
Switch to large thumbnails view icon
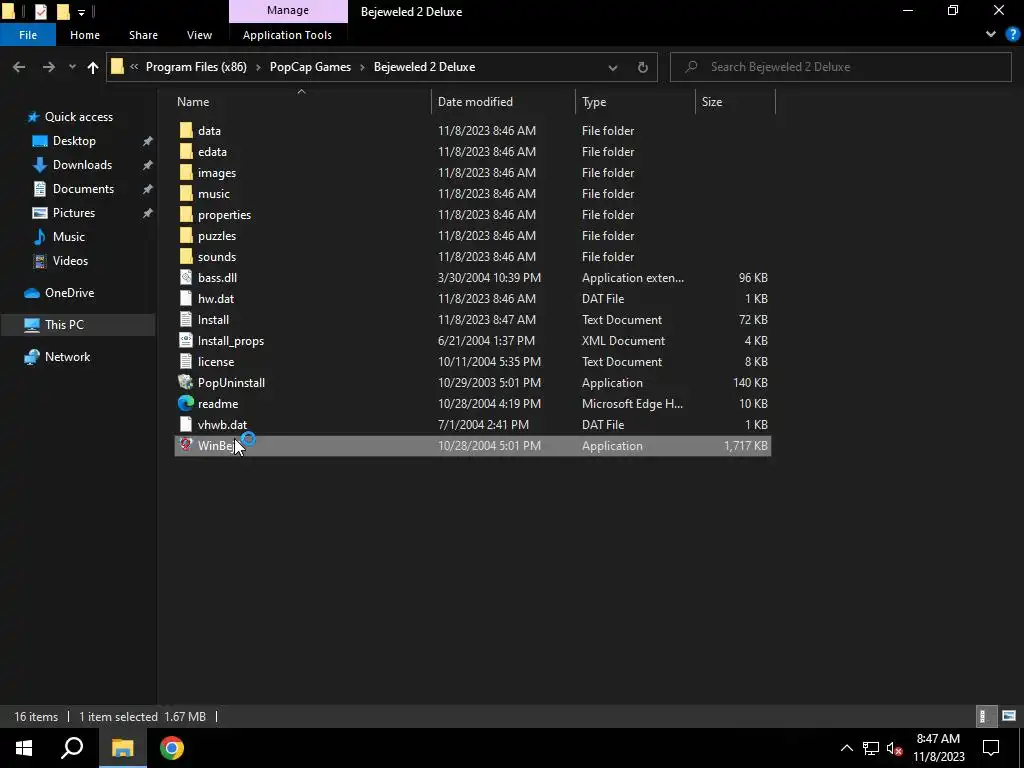tap(1009, 716)
